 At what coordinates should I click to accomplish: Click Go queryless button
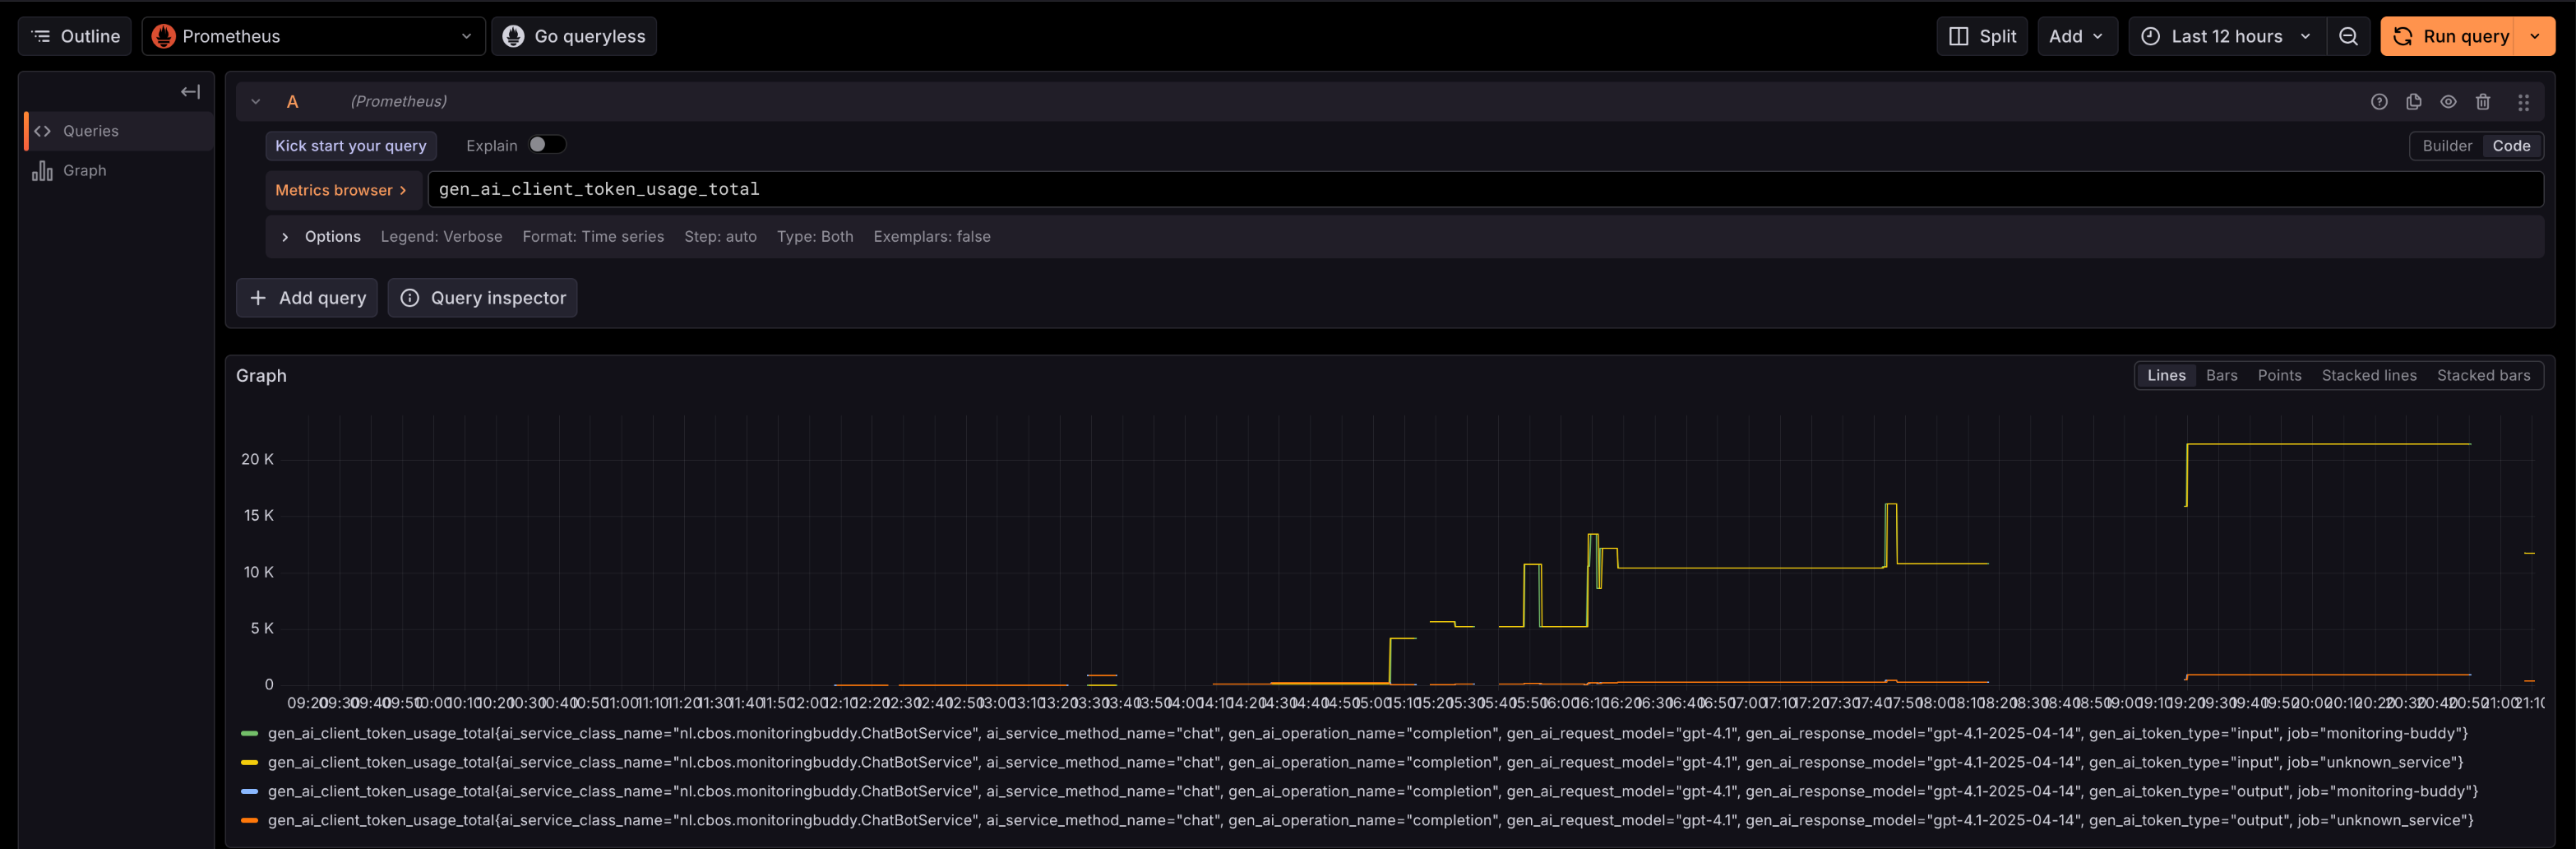click(x=574, y=36)
